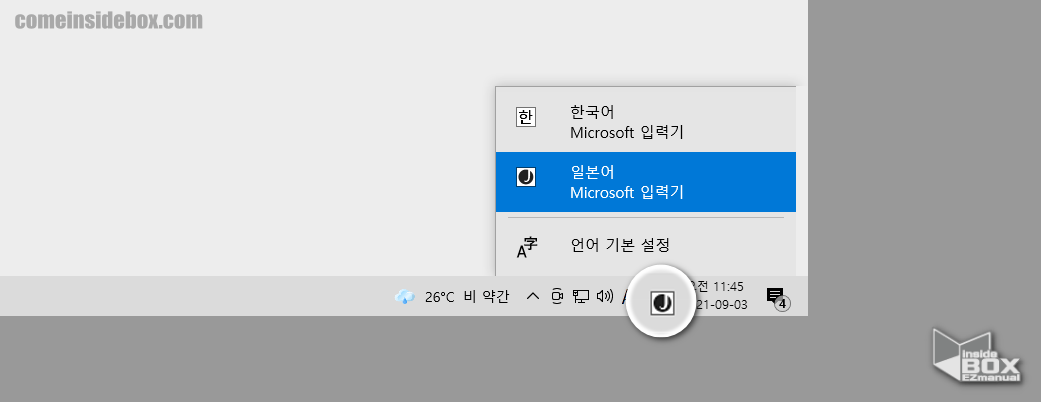Open the weather widget showing 26°C

[x=452, y=297]
